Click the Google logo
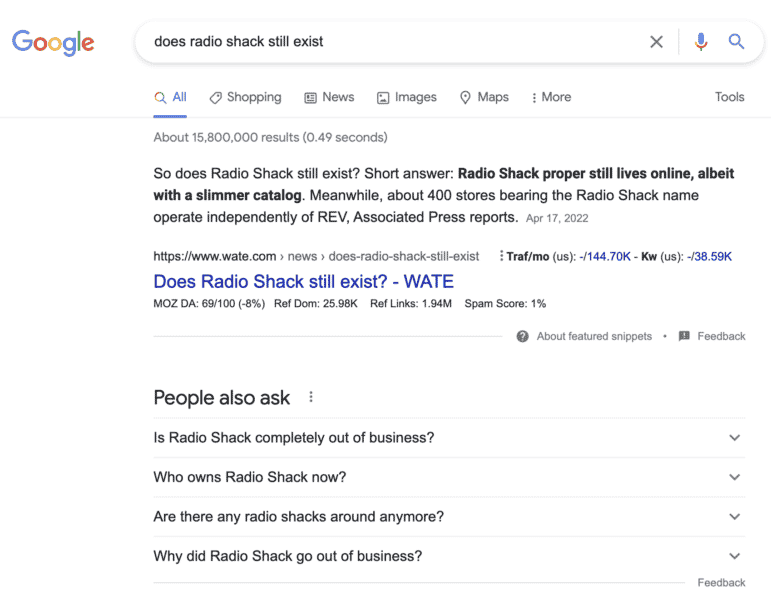This screenshot has width=771, height=600. pos(53,42)
